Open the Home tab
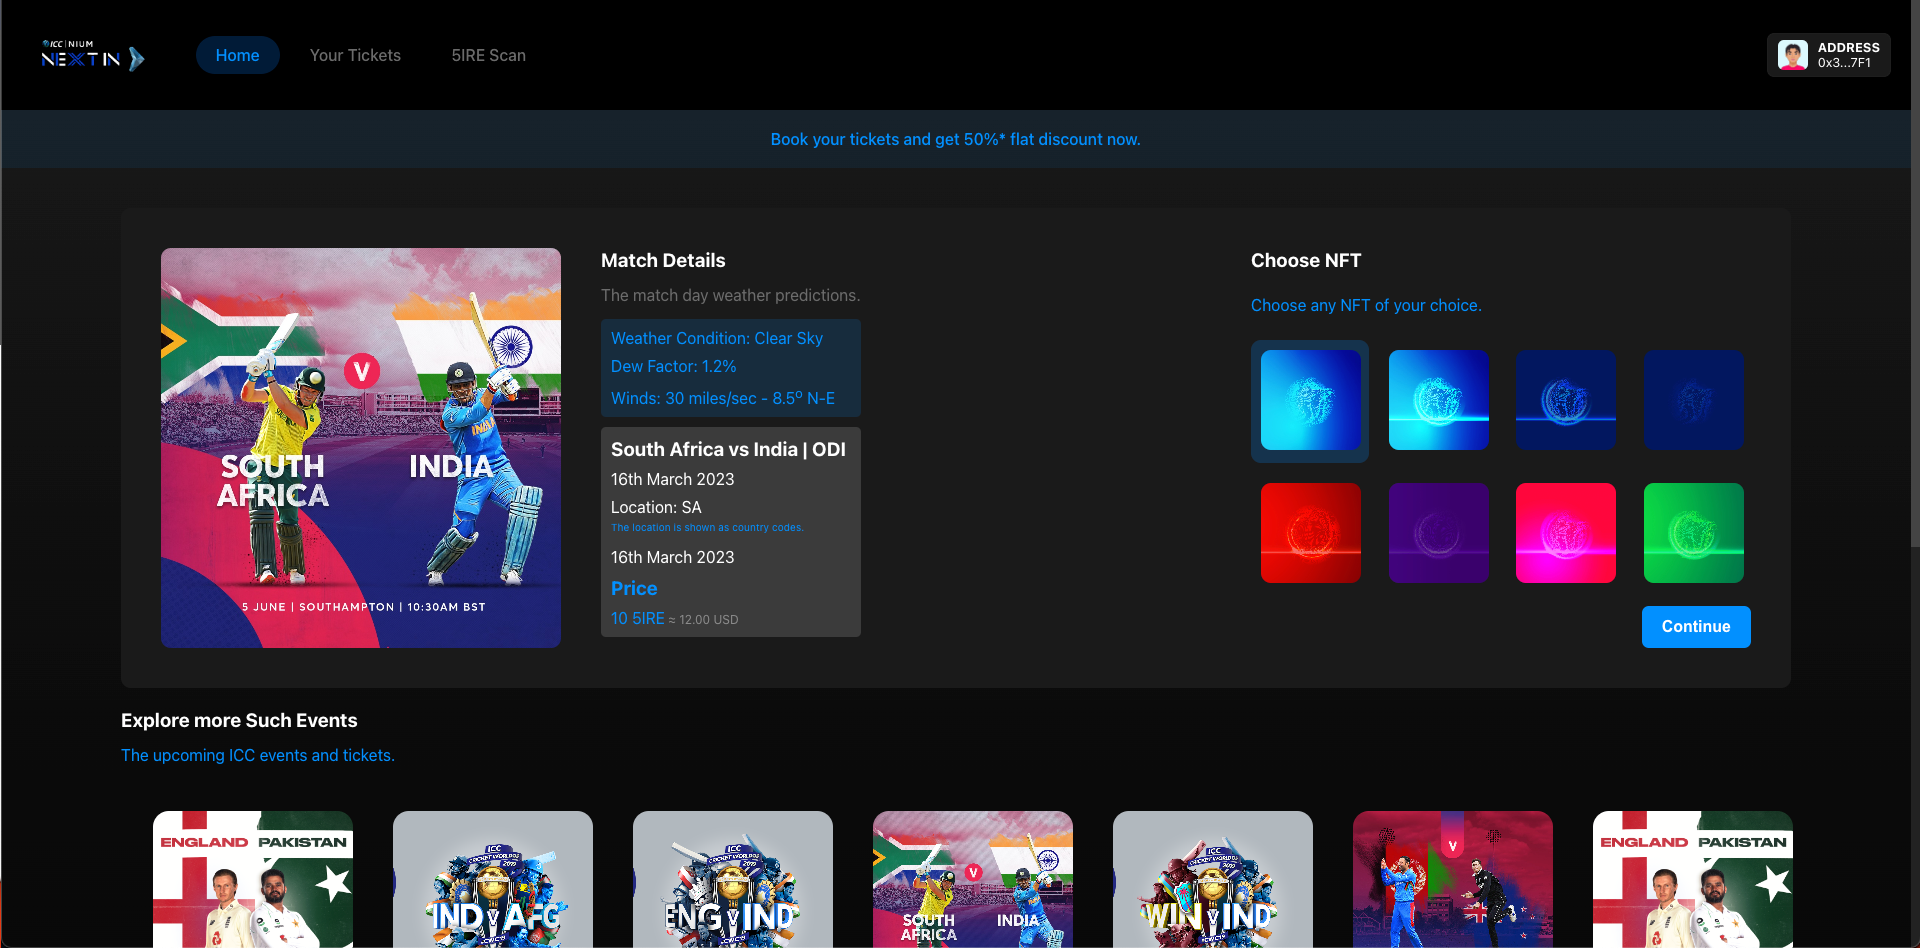1920x948 pixels. point(237,55)
